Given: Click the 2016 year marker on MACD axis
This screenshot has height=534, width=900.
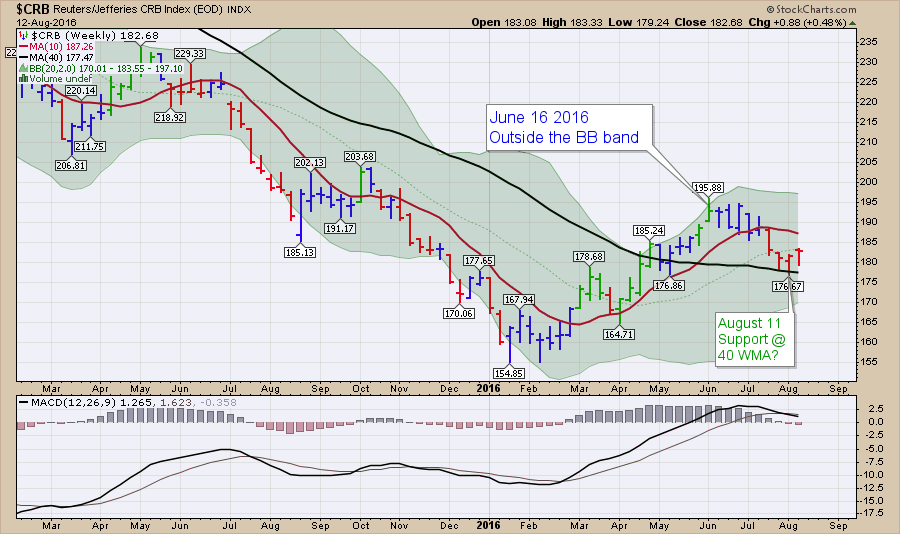Looking at the screenshot, I should click(x=488, y=525).
